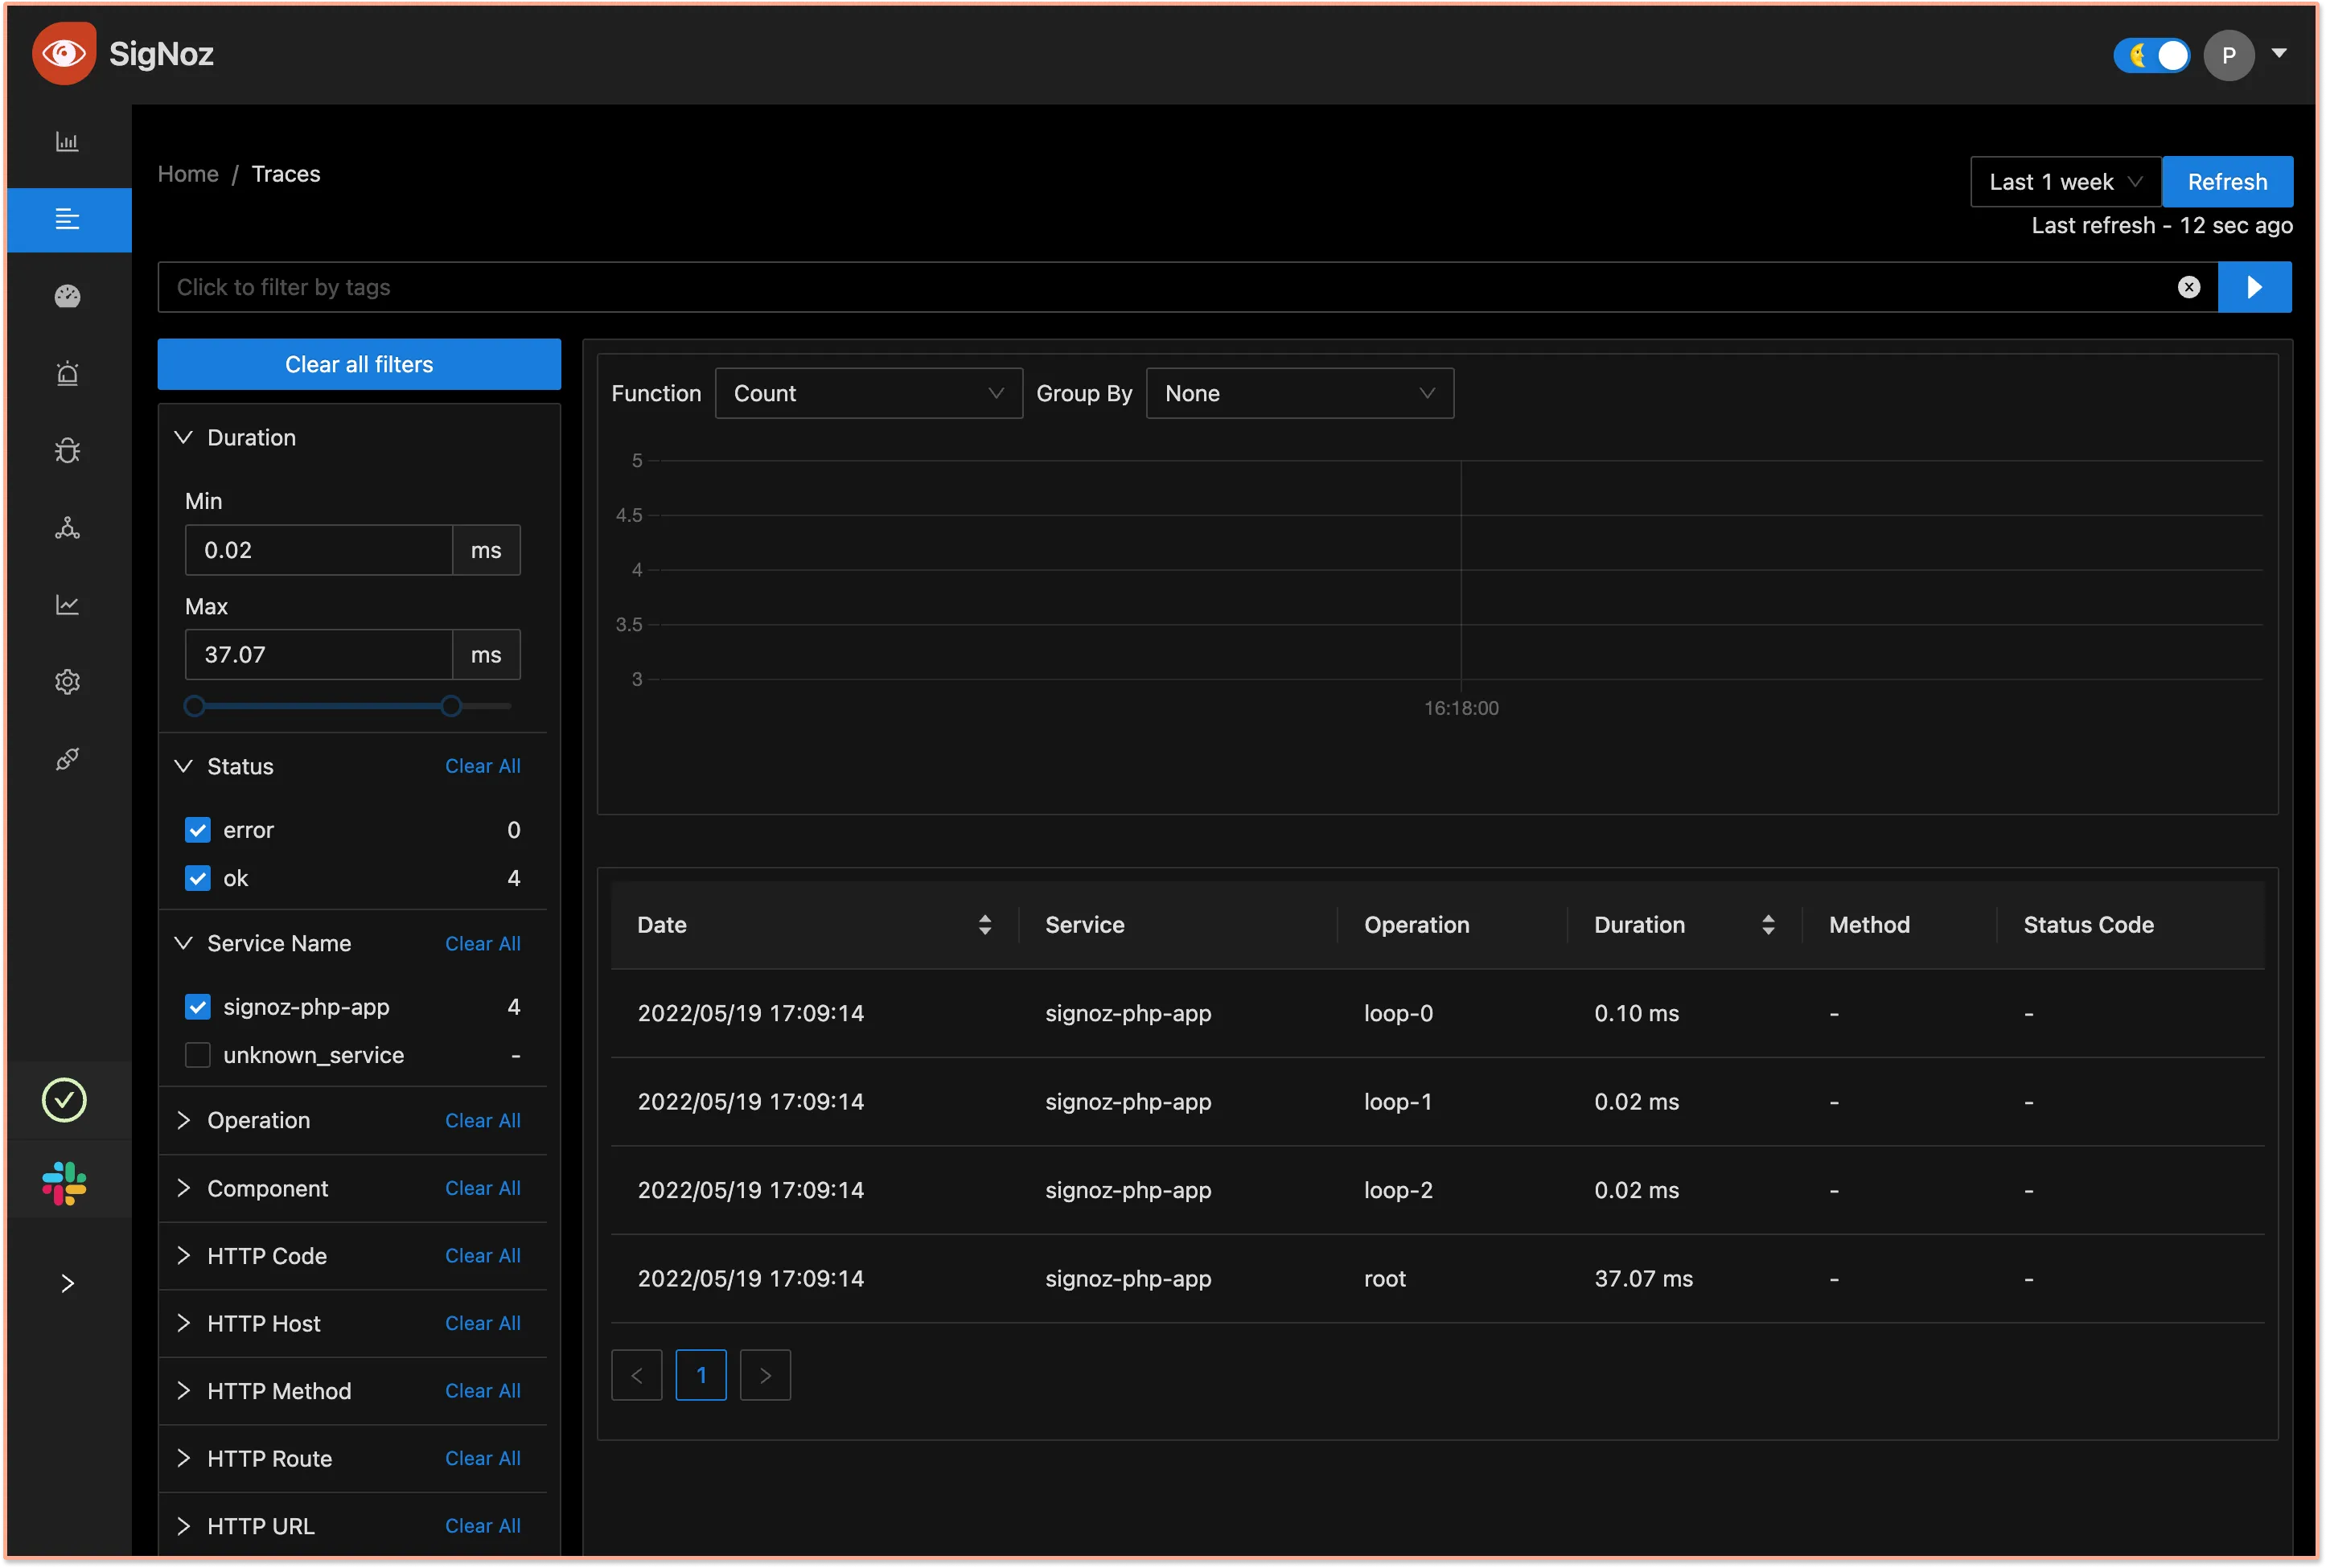Go to previous page arrow
This screenshot has width=2326, height=1568.
coord(636,1375)
